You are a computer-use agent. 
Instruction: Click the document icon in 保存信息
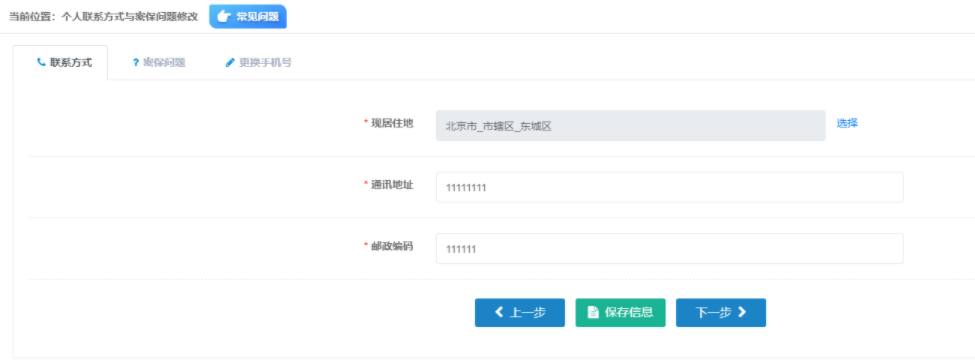pos(593,312)
